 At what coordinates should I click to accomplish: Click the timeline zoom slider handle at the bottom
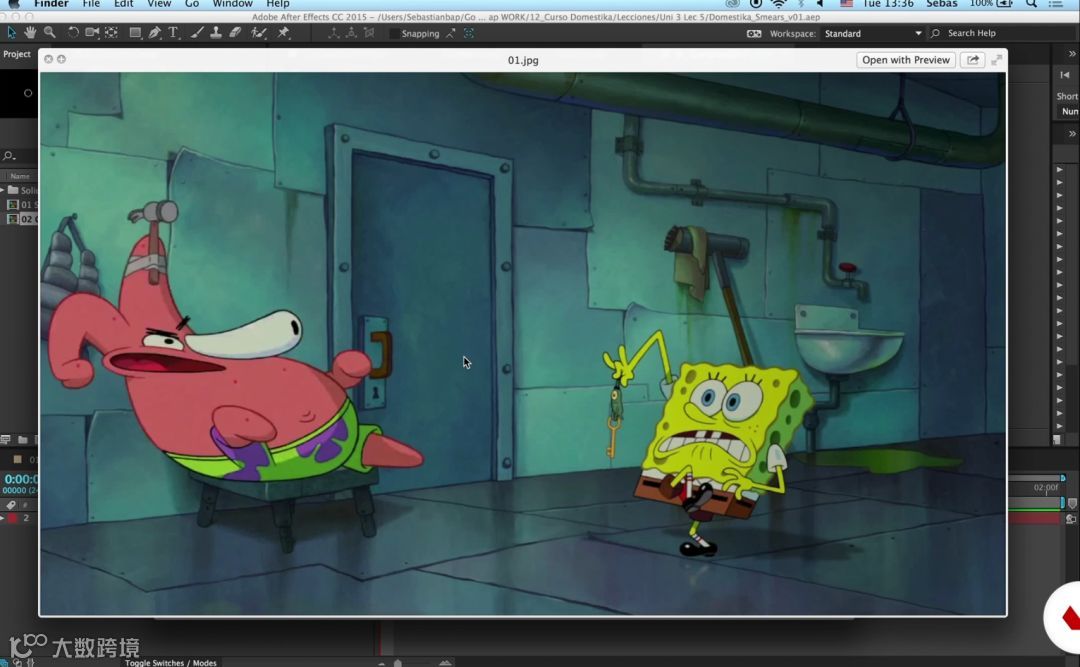(x=397, y=663)
